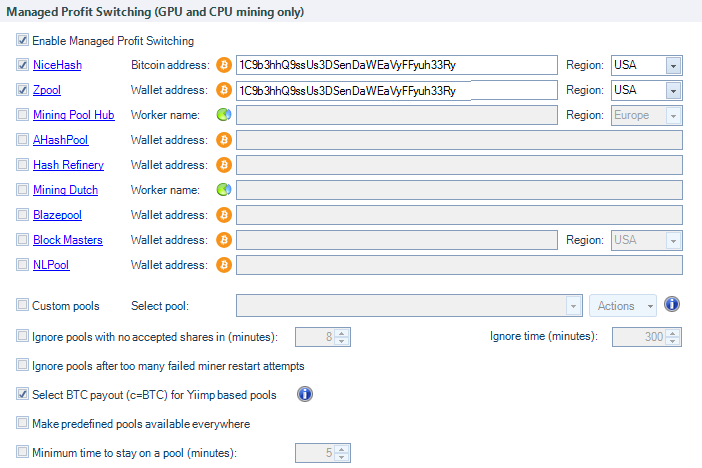Image resolution: width=702 pixels, height=468 pixels.
Task: Check Make predefined pools available everywhere
Action: (22, 423)
